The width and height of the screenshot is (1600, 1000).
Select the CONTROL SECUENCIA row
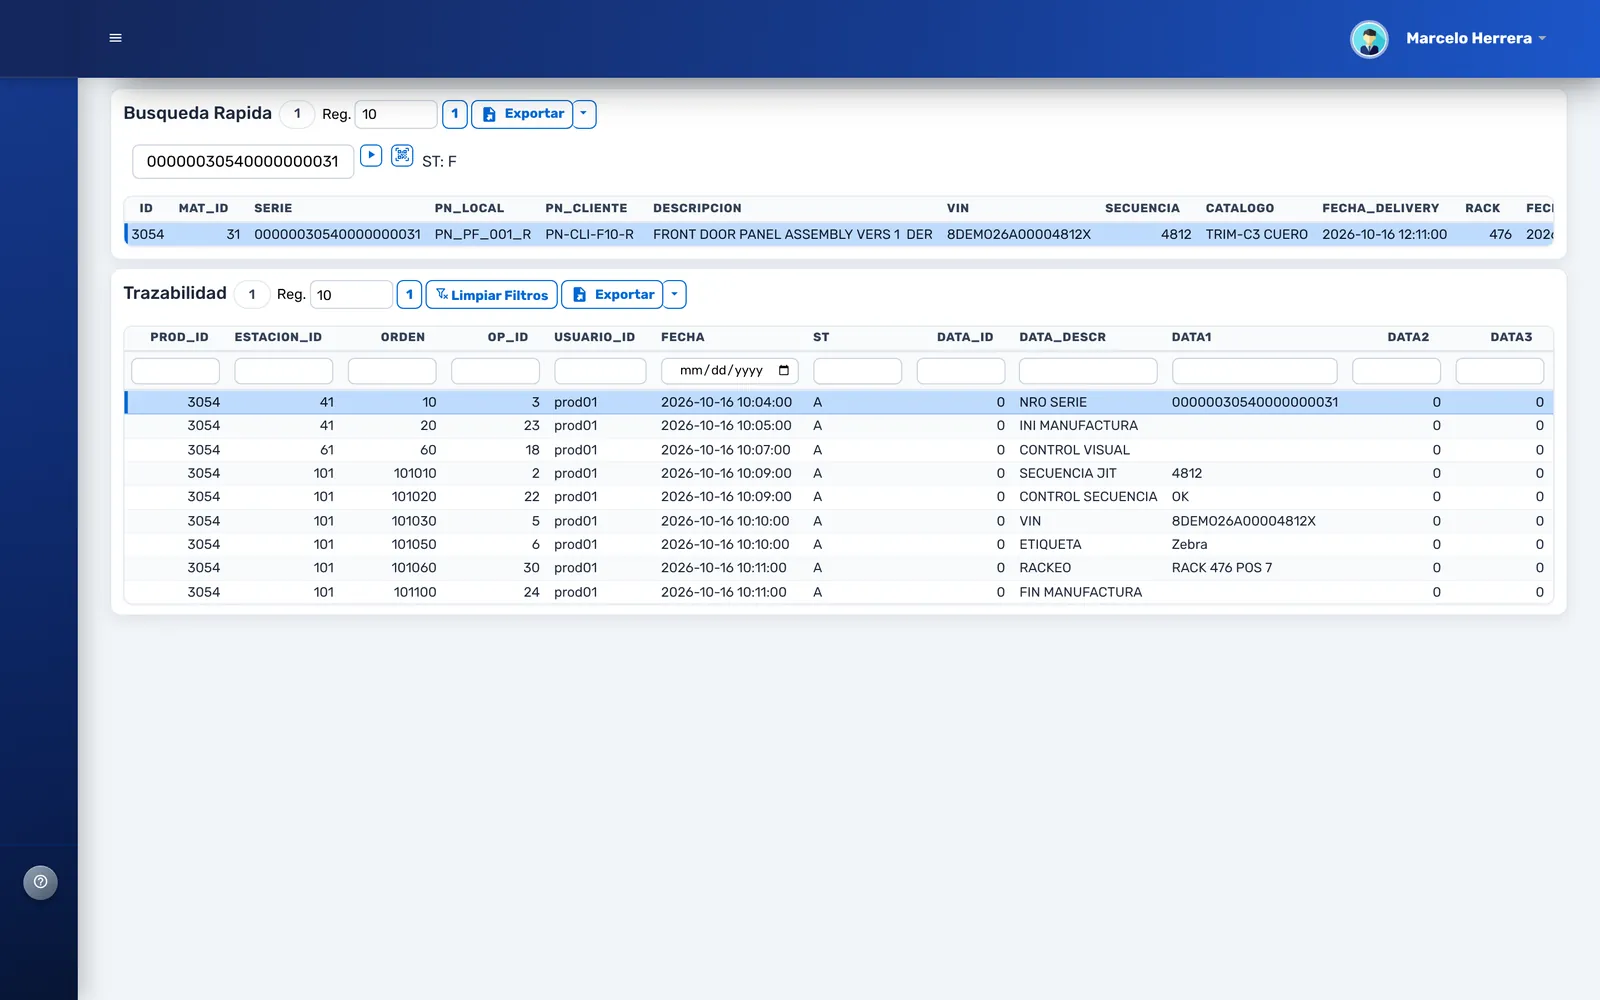pos(839,497)
